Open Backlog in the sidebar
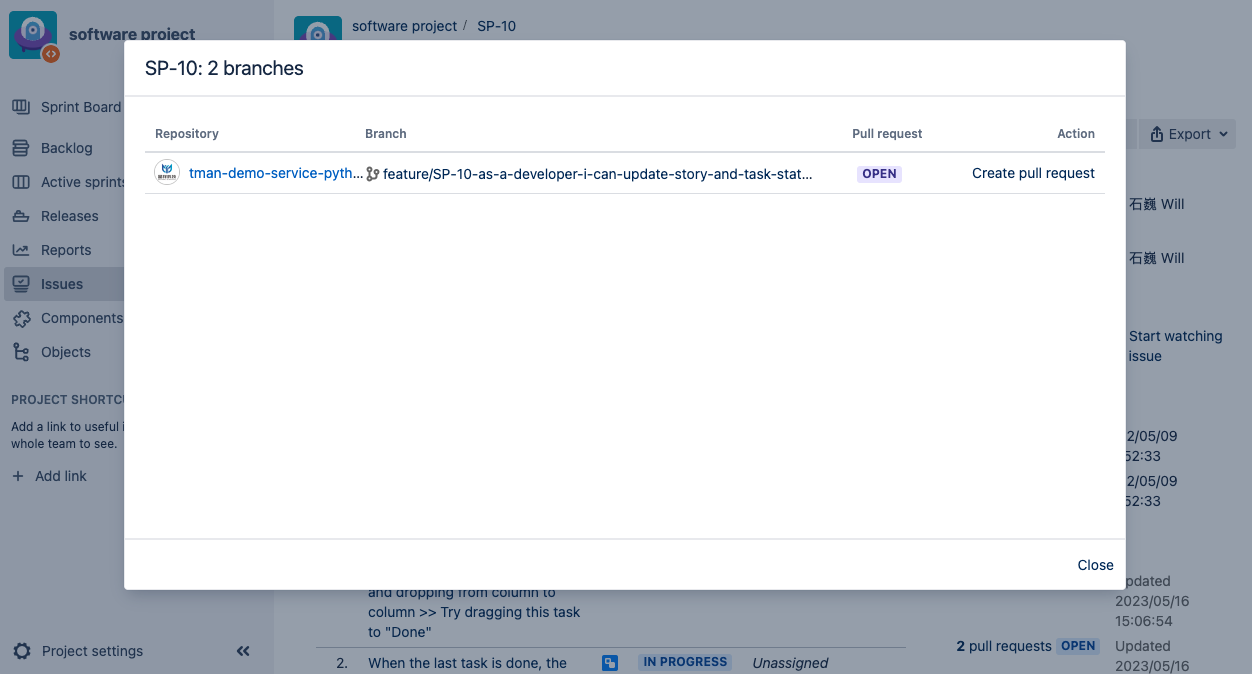This screenshot has width=1252, height=674. [66, 148]
